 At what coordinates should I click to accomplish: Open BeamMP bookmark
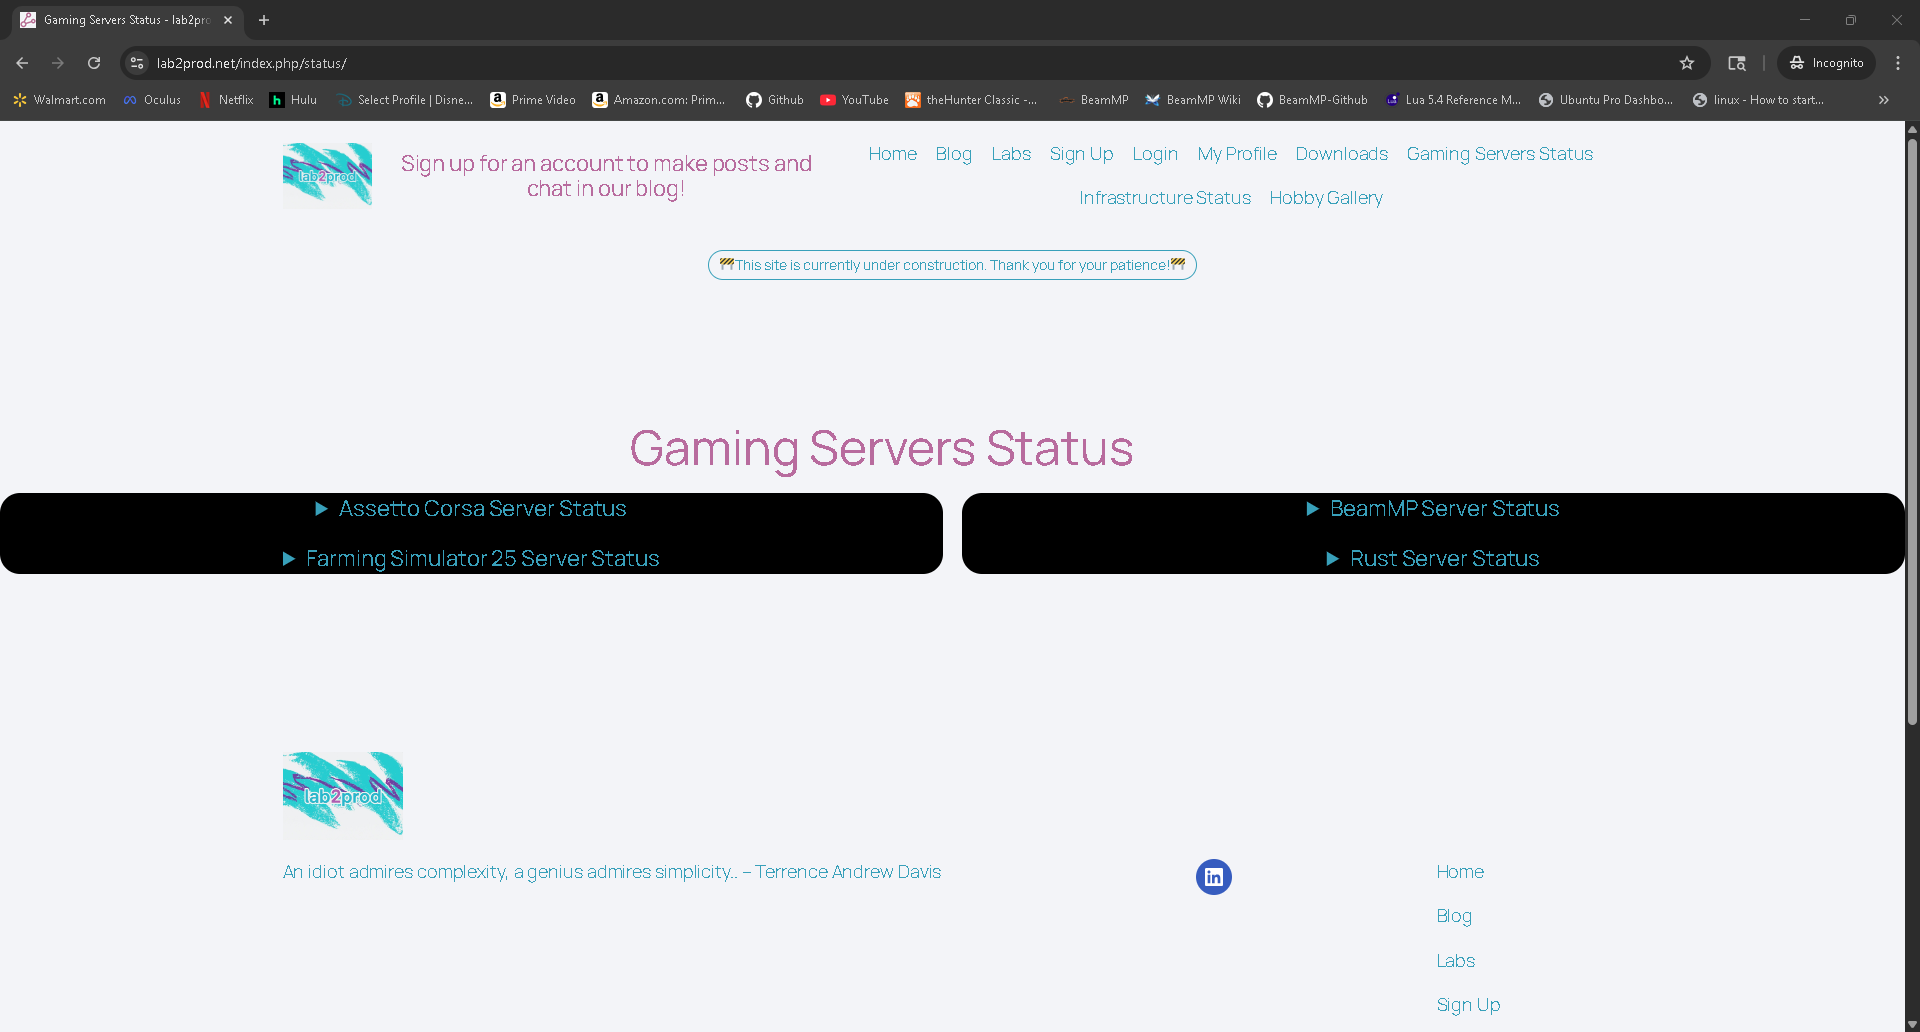(x=1094, y=100)
